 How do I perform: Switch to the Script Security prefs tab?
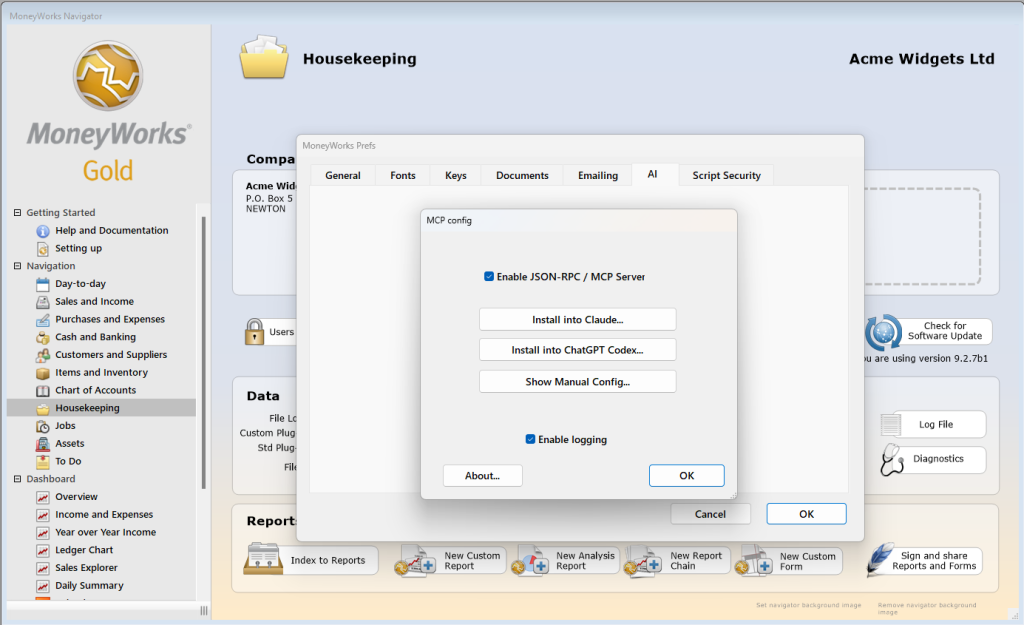coord(726,175)
